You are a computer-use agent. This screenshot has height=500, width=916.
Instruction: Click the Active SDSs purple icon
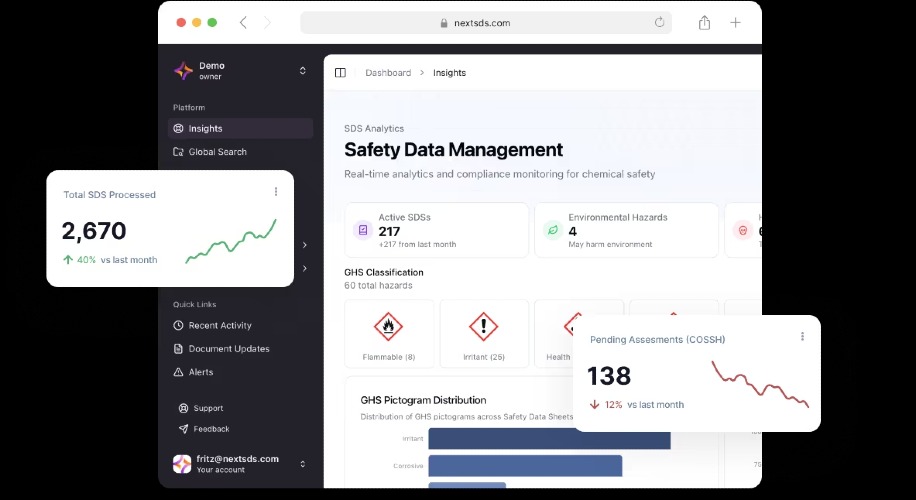(x=363, y=230)
